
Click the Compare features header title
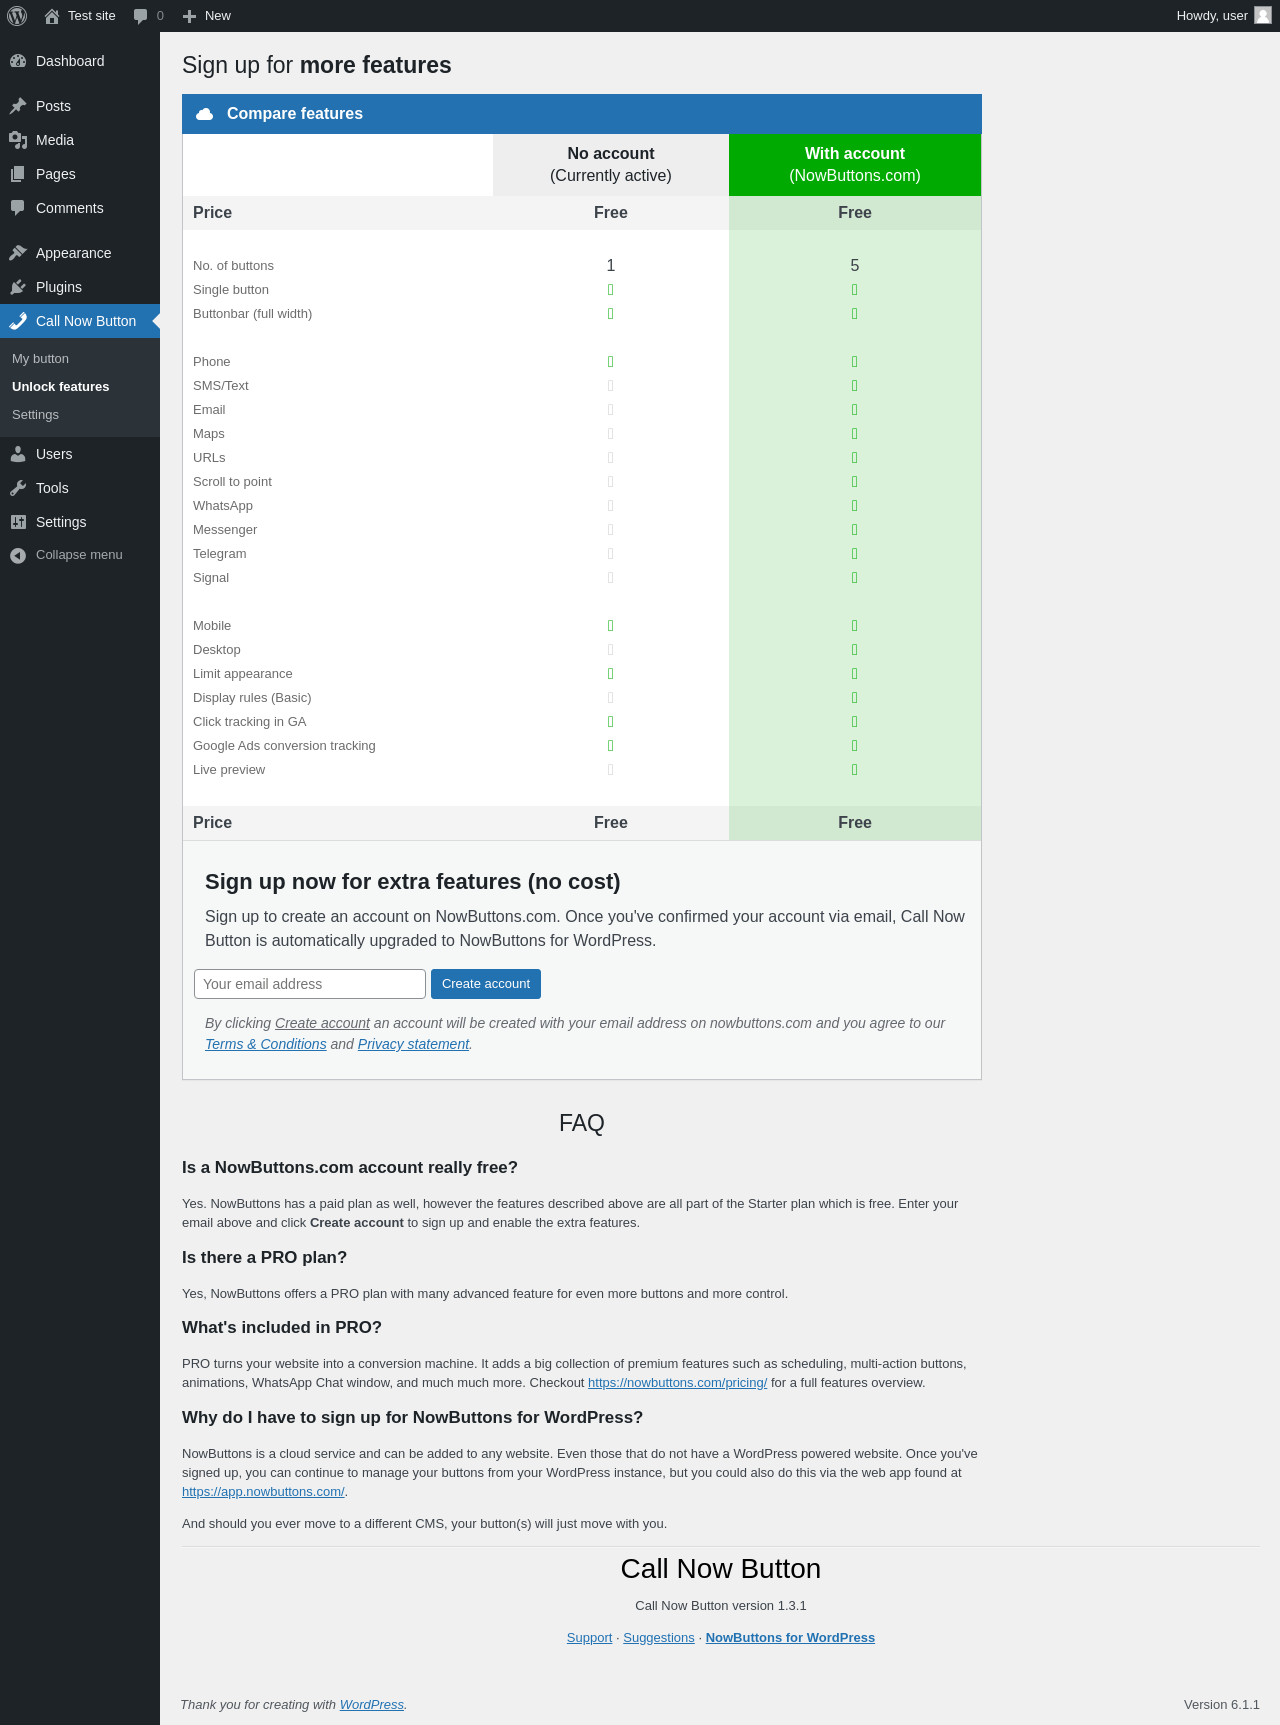click(x=294, y=114)
